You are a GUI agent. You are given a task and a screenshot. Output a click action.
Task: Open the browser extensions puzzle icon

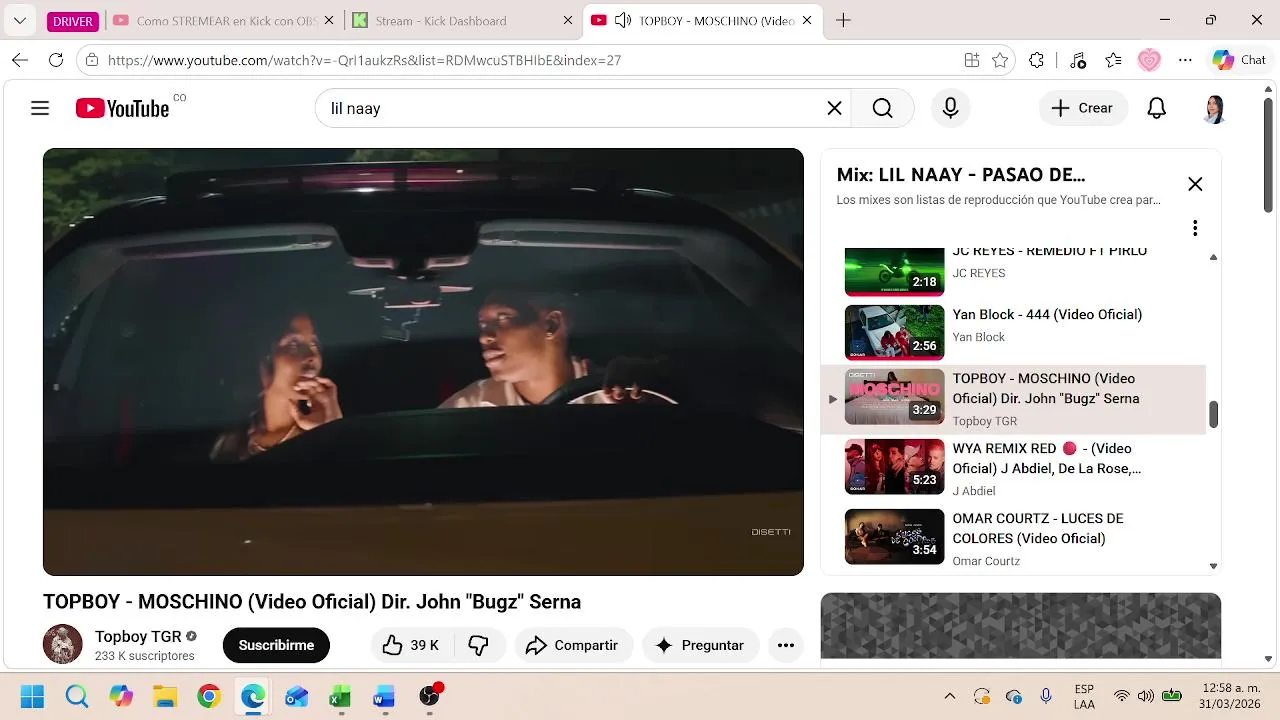1036,60
